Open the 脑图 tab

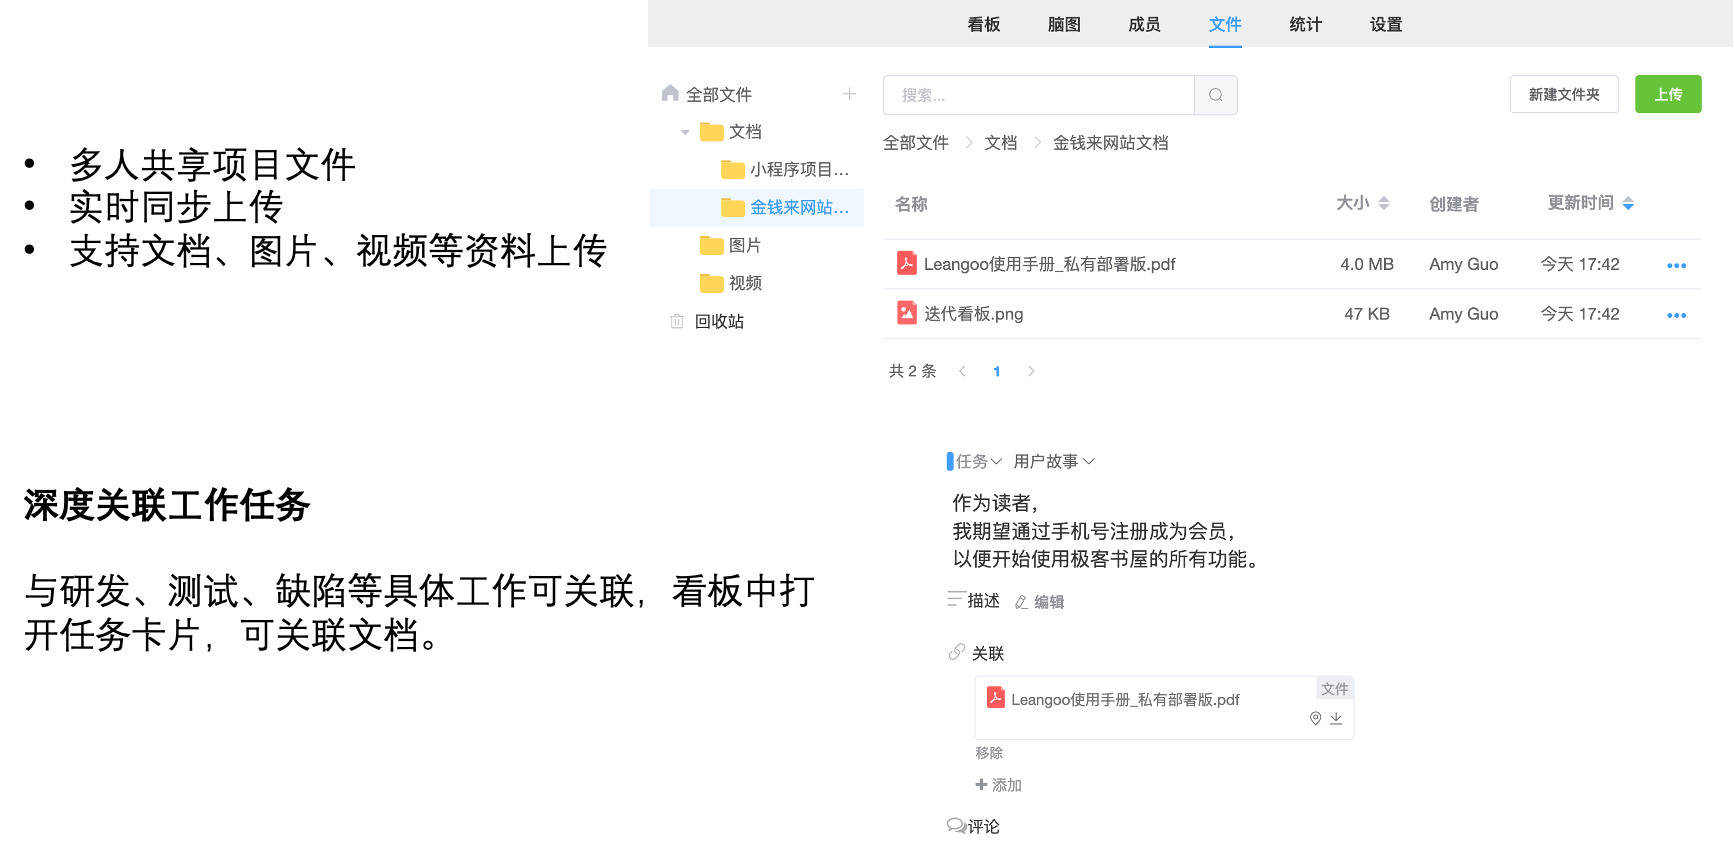point(1064,24)
